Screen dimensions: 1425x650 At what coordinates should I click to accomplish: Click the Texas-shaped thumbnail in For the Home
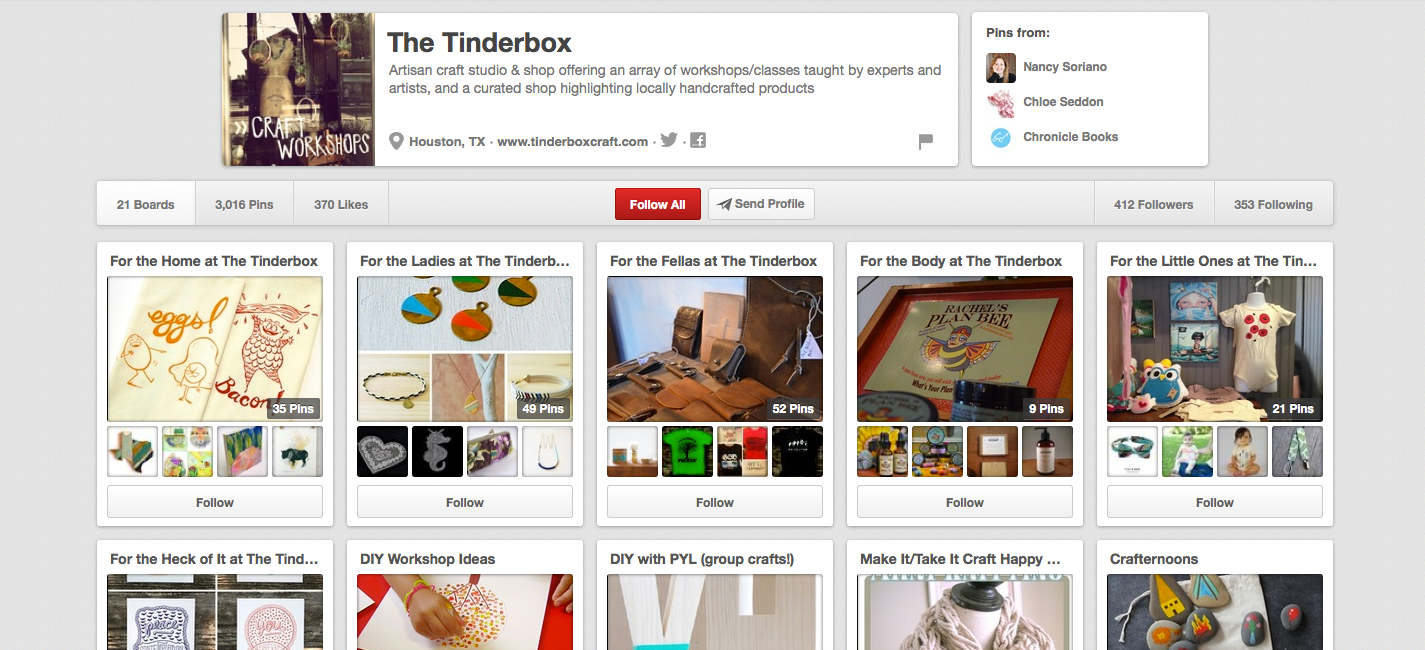point(133,452)
